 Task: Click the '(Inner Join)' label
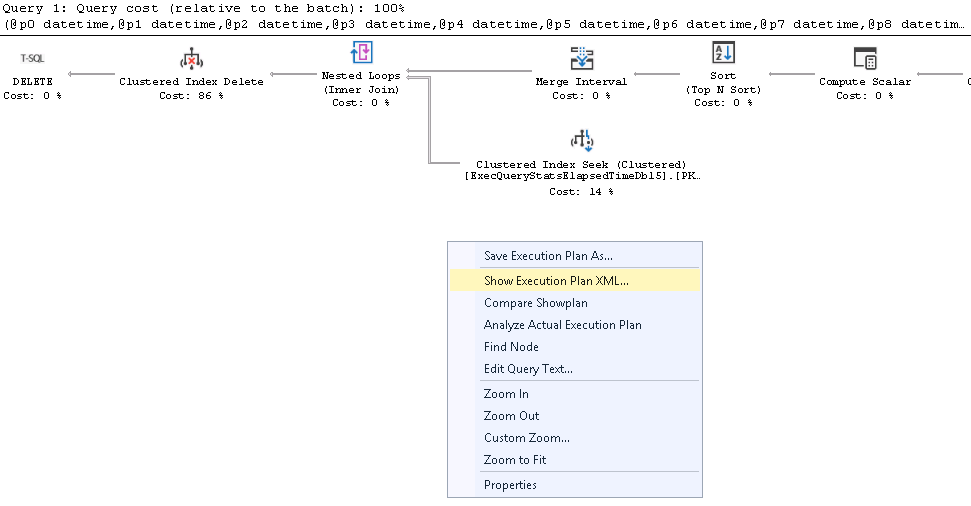click(x=361, y=90)
